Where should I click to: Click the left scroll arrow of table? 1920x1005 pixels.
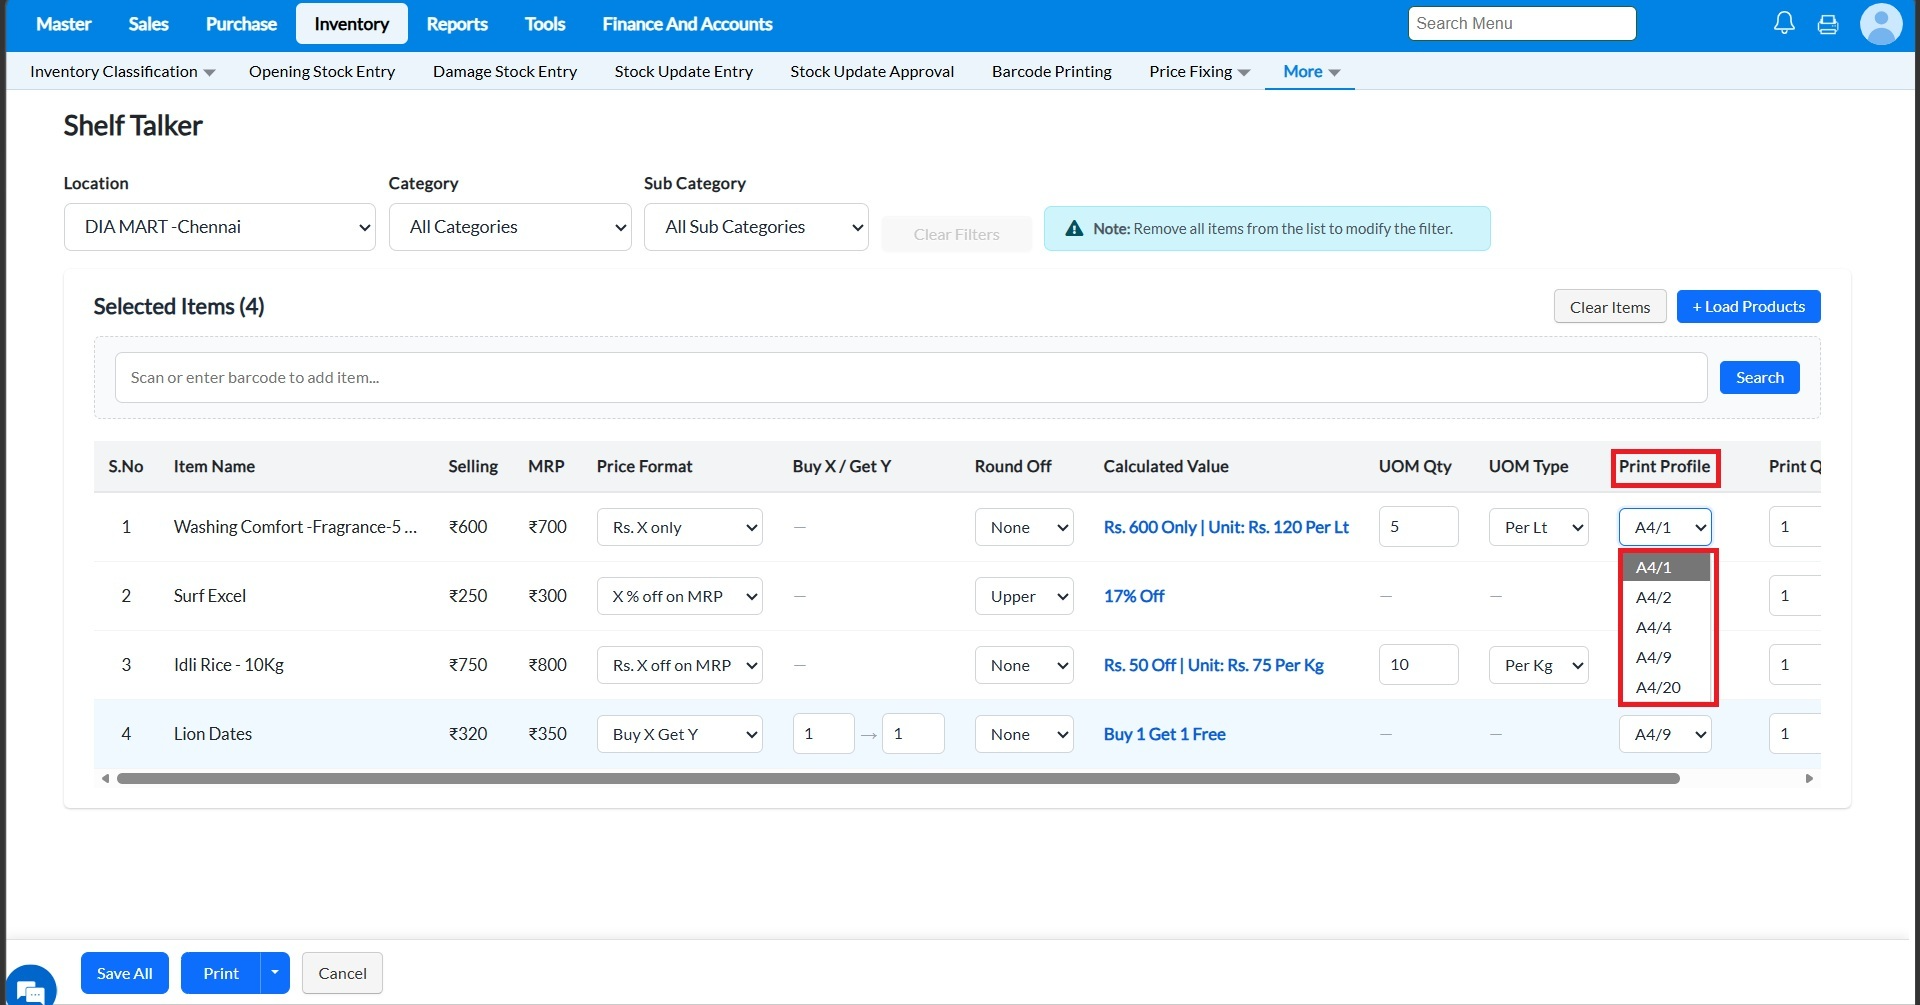point(105,778)
